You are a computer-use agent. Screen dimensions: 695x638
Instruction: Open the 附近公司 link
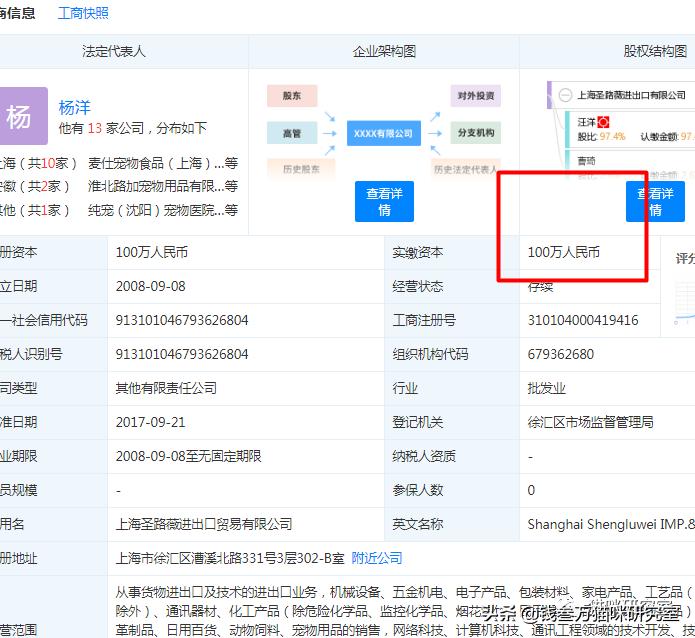click(x=377, y=558)
